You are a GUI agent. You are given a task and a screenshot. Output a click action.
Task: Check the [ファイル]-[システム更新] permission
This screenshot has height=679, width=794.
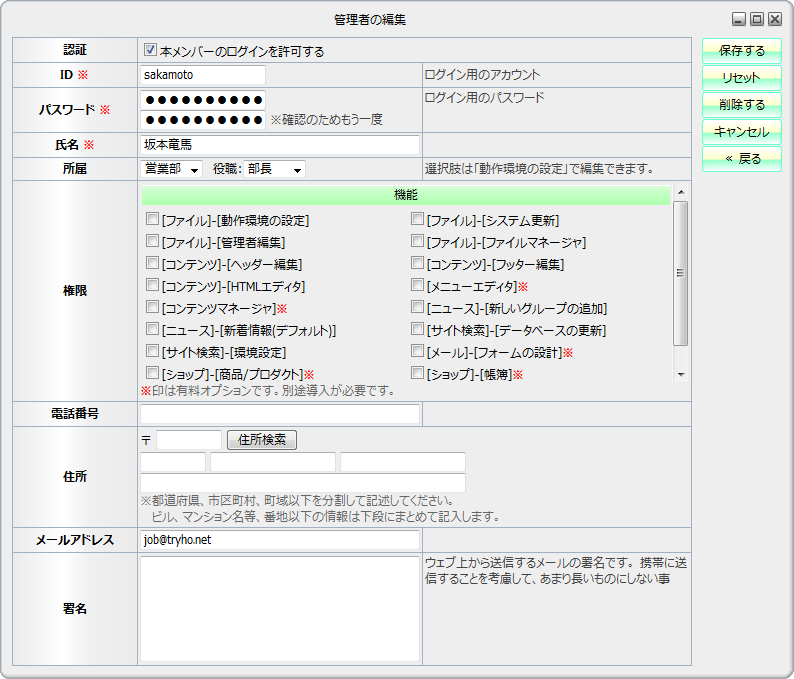click(x=418, y=220)
